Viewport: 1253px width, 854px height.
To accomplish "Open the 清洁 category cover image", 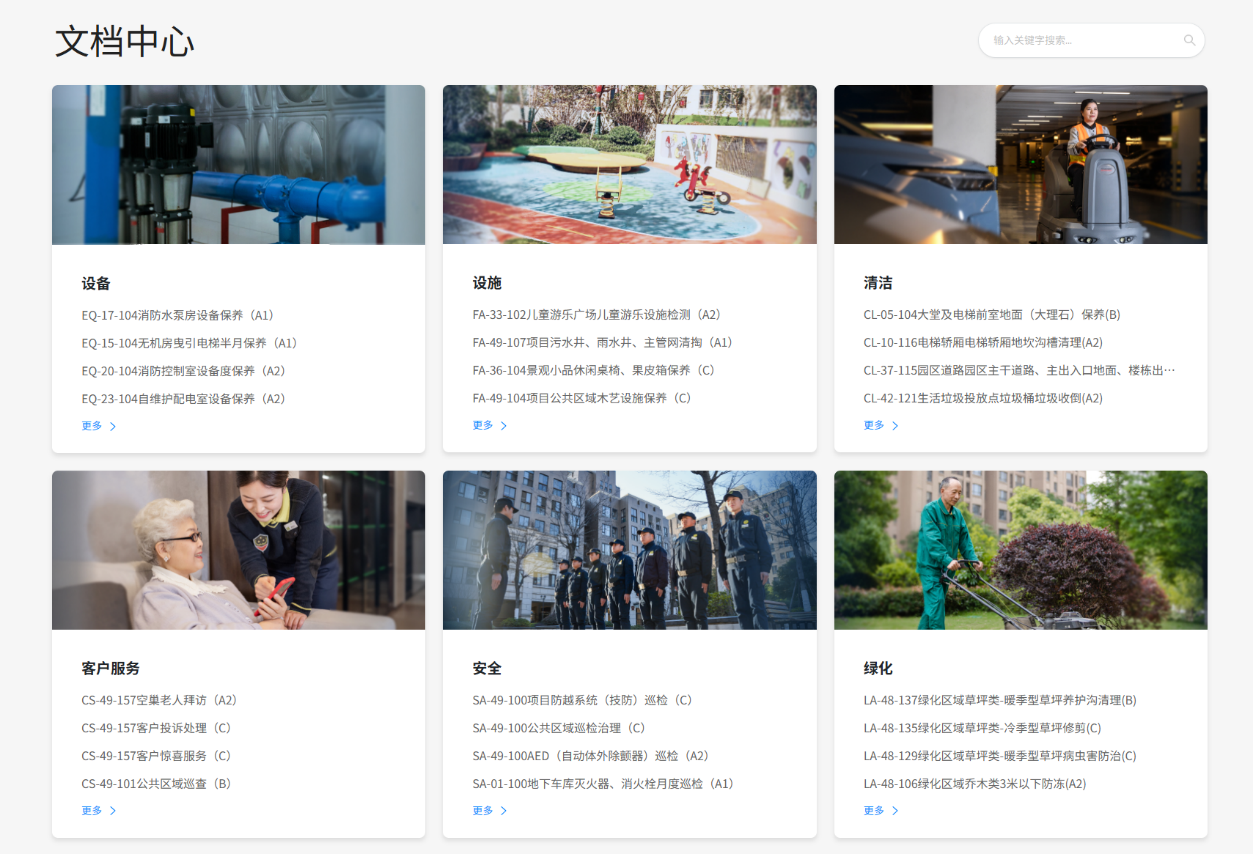I will point(1020,164).
